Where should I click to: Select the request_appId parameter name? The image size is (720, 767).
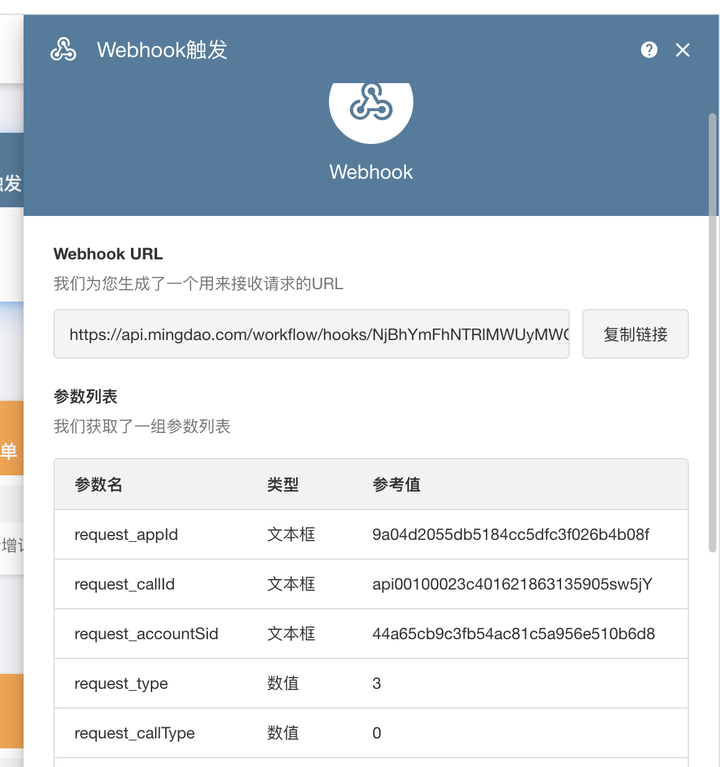[126, 535]
